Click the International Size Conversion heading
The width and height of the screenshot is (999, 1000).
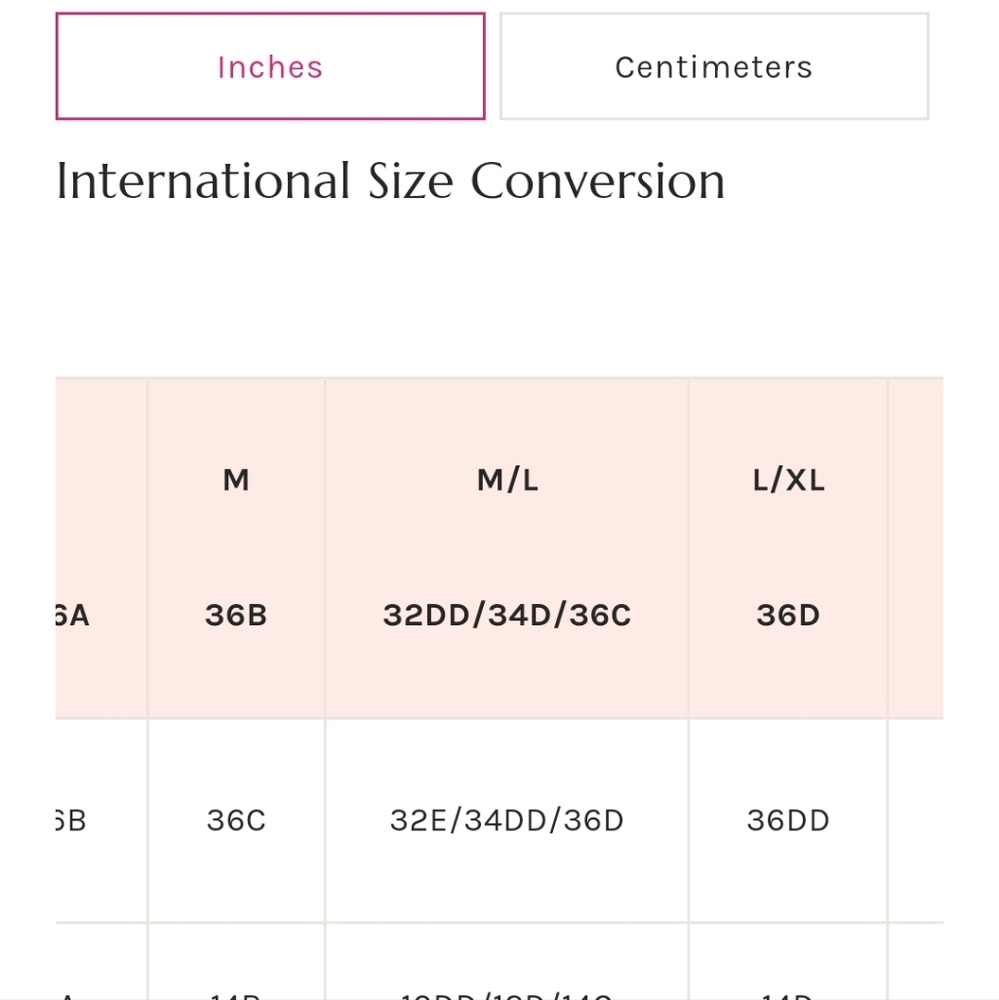pyautogui.click(x=390, y=181)
